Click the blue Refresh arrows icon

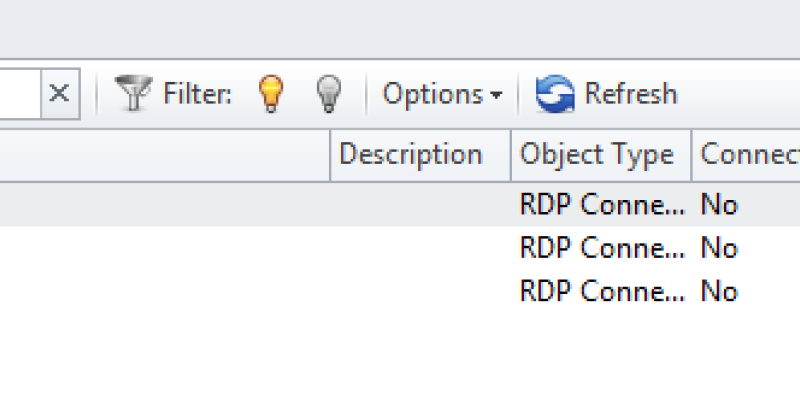[555, 93]
